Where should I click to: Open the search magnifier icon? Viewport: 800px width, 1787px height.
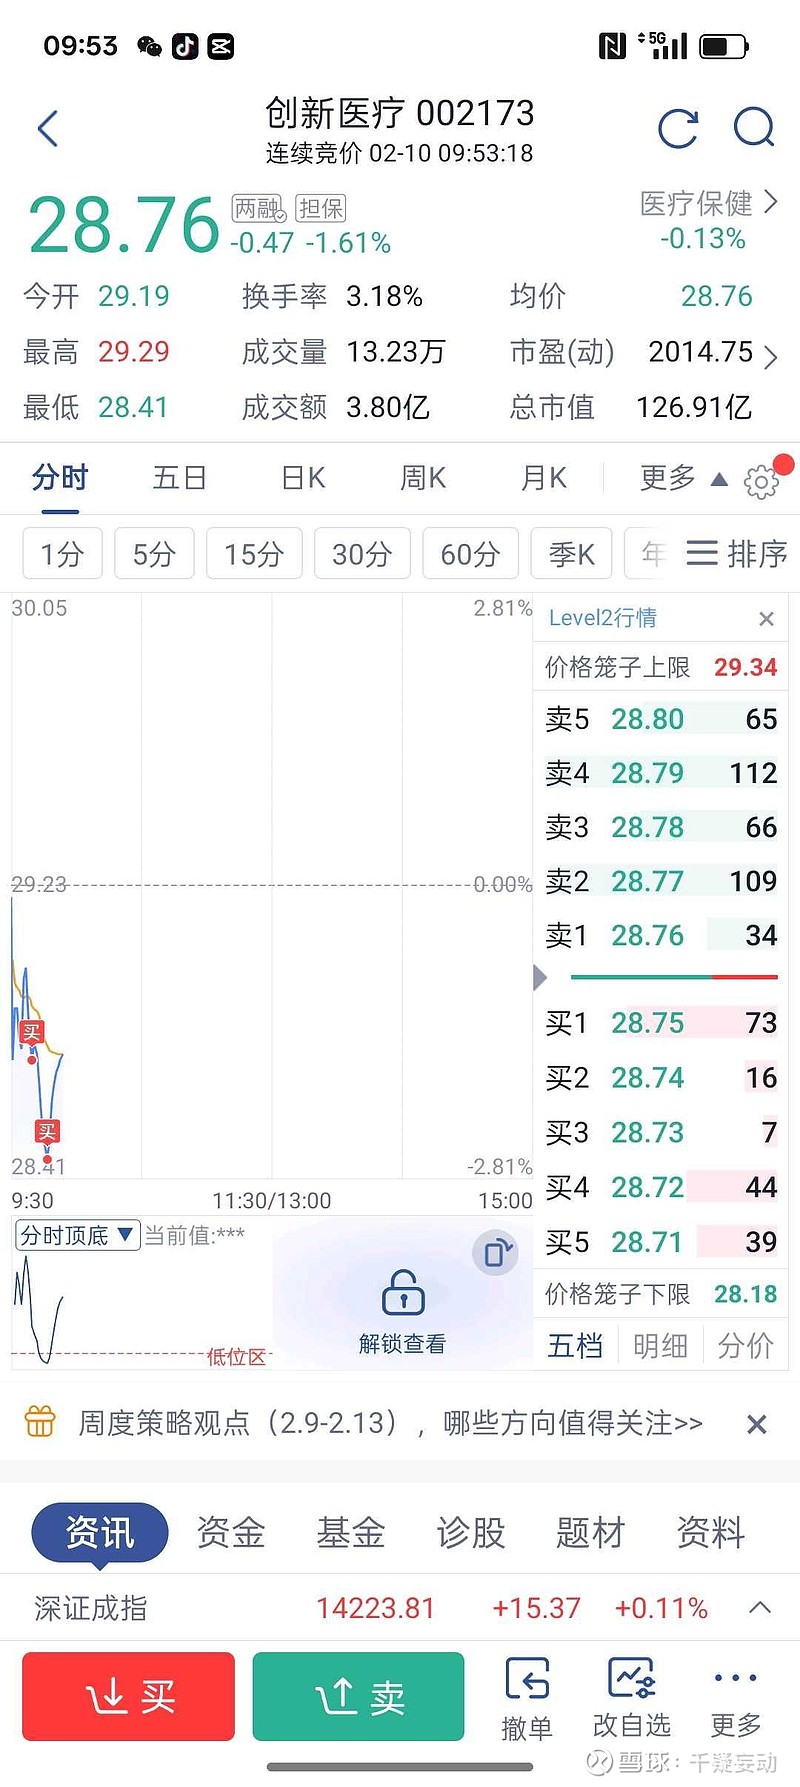(753, 128)
